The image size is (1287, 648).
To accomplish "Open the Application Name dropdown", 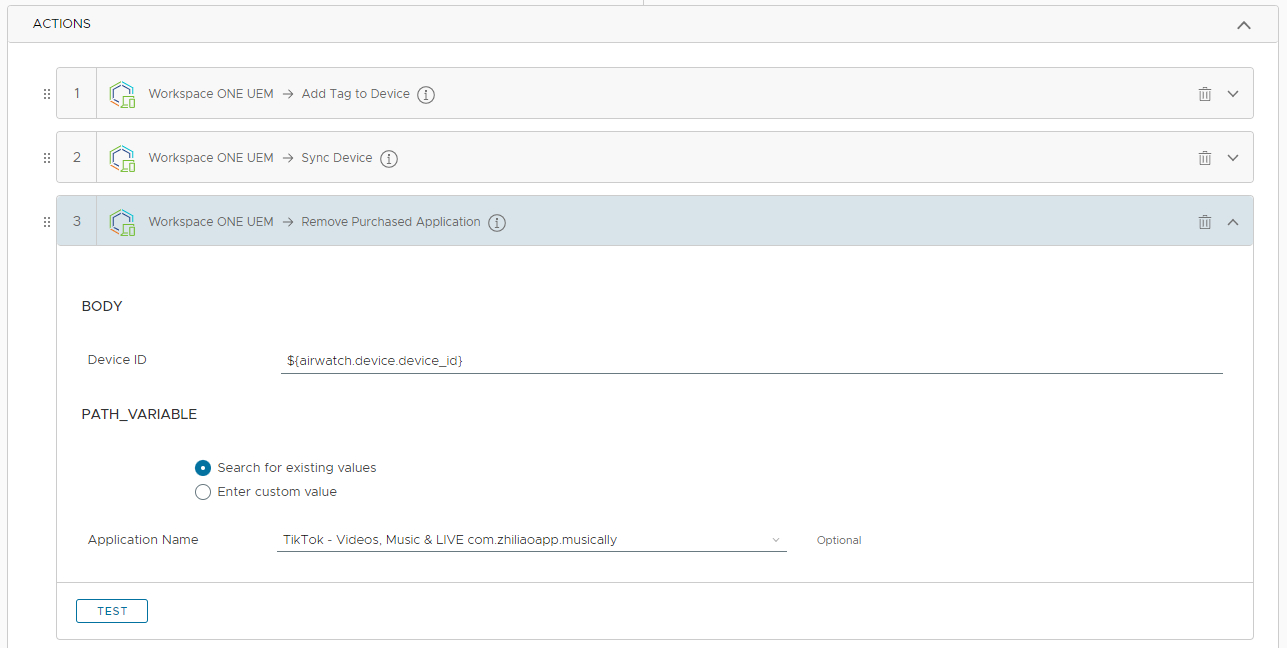I will point(531,540).
